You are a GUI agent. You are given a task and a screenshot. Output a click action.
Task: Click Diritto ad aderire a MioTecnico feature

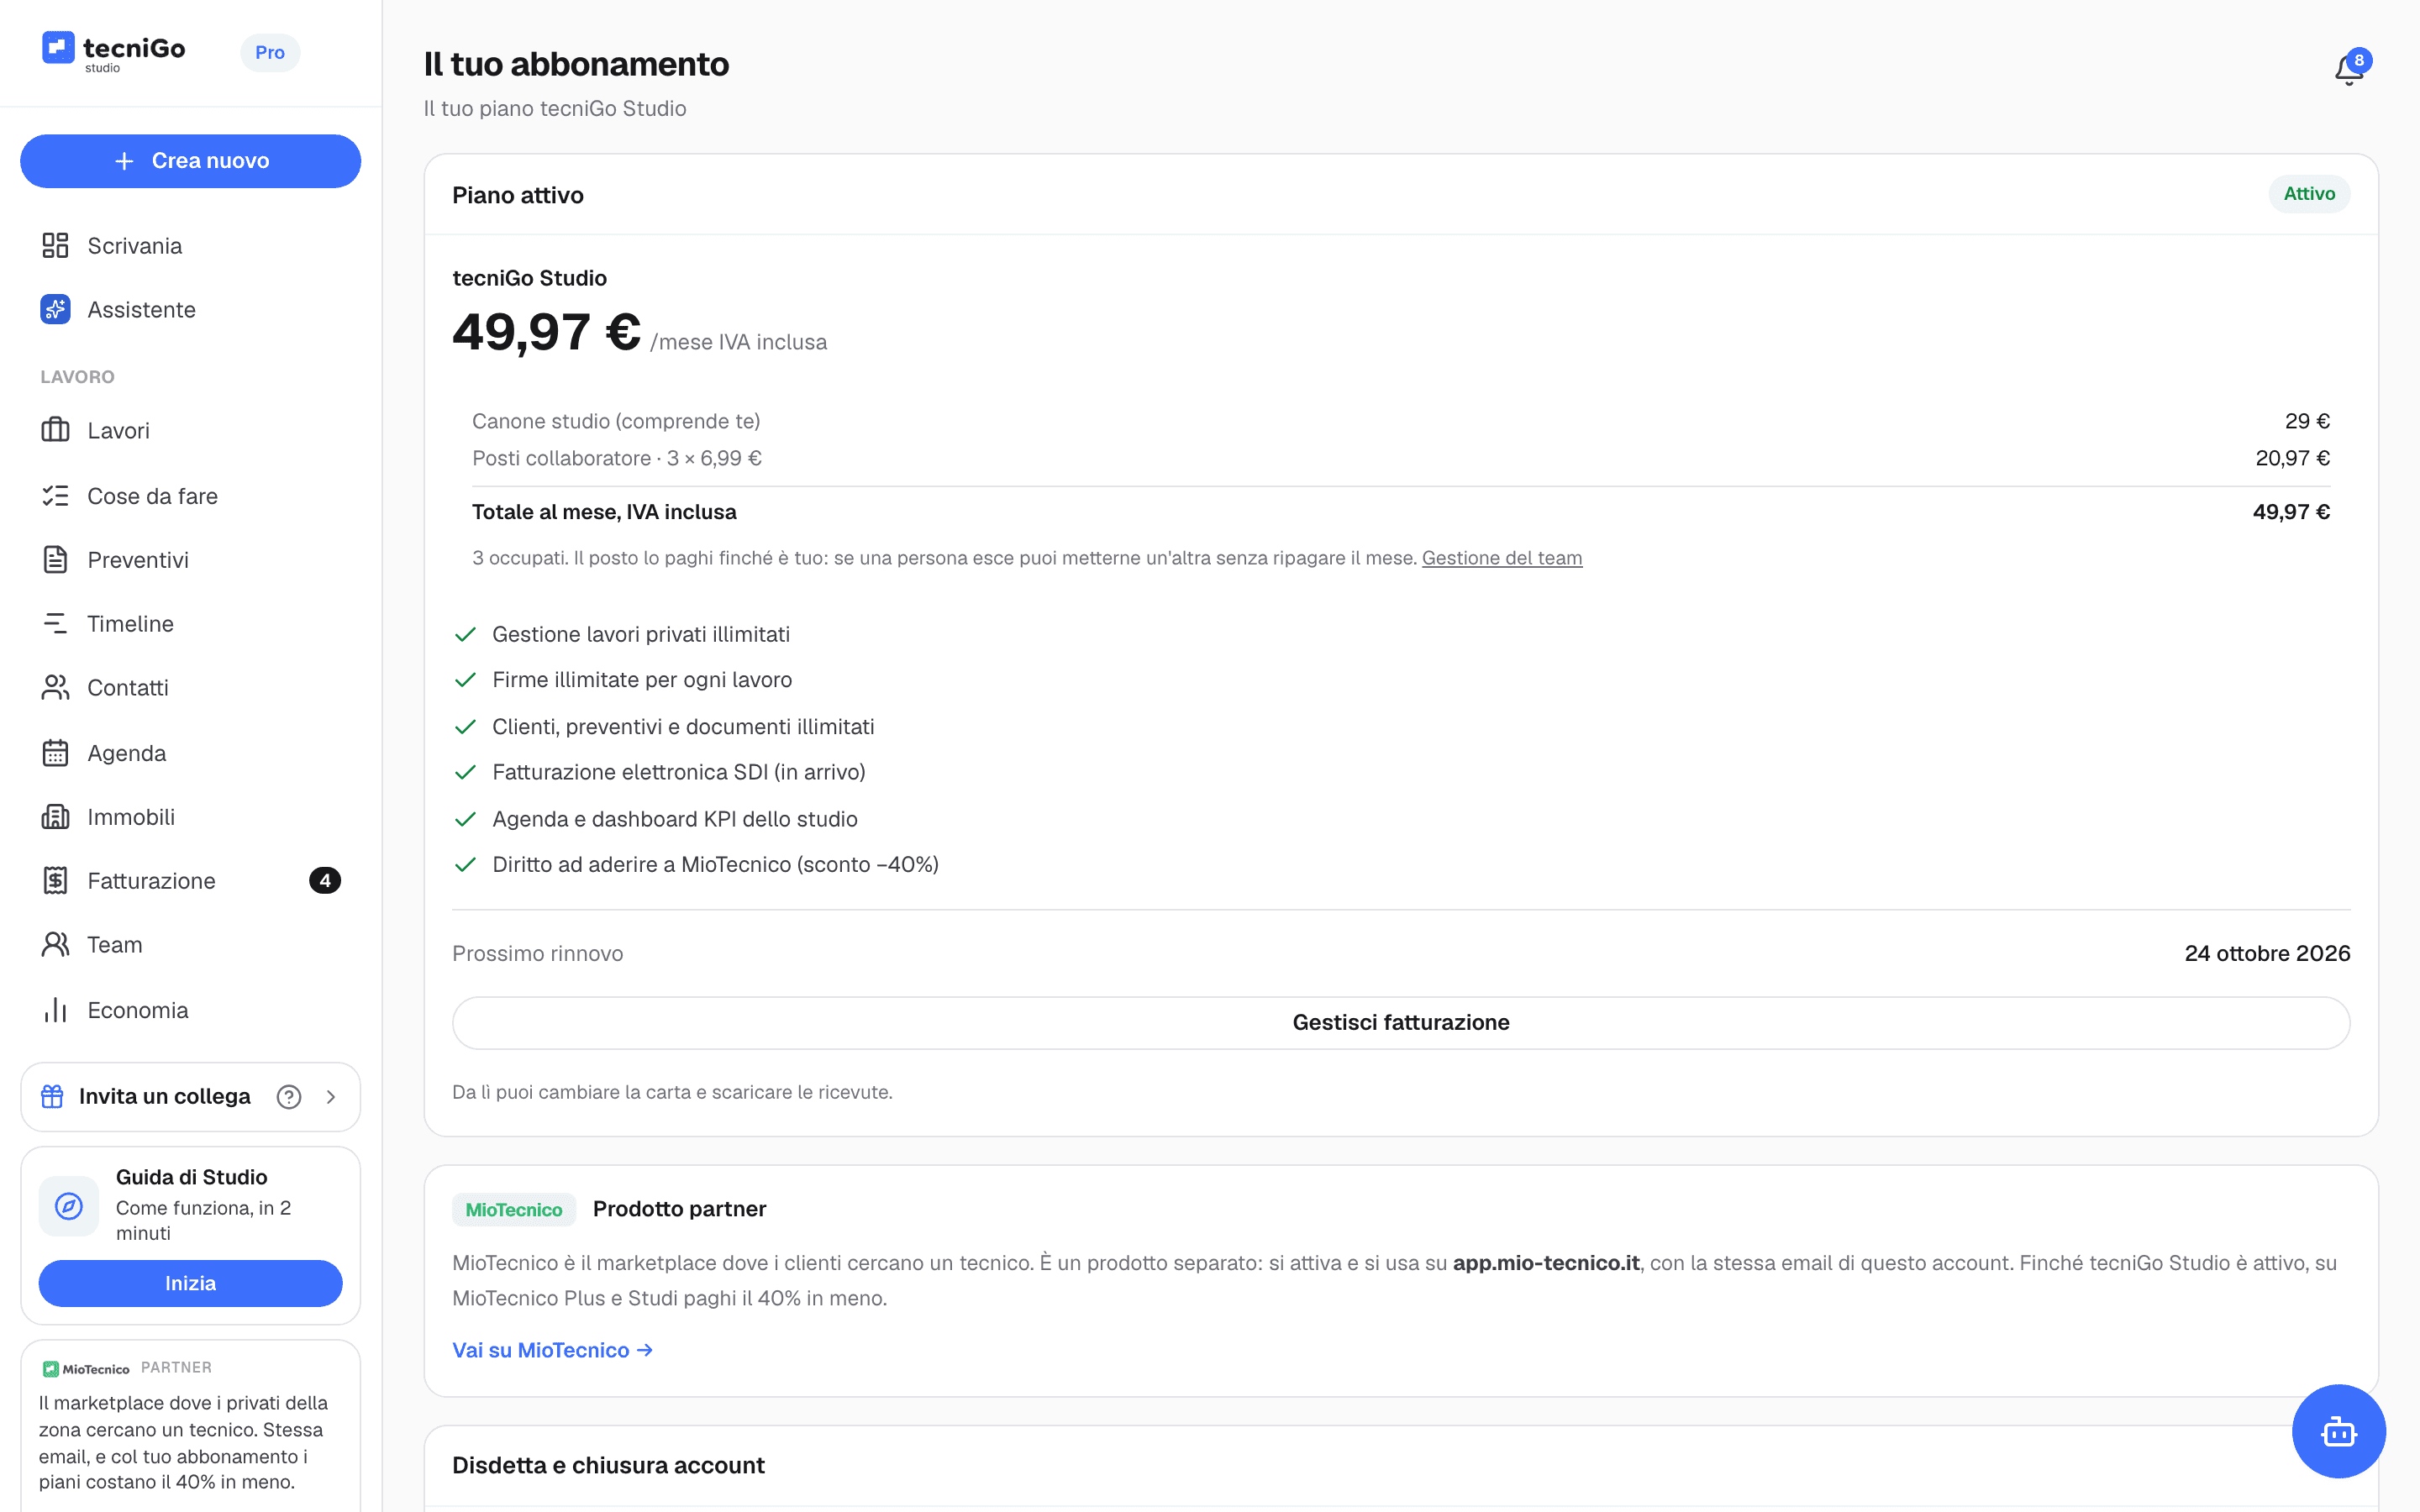tap(715, 864)
